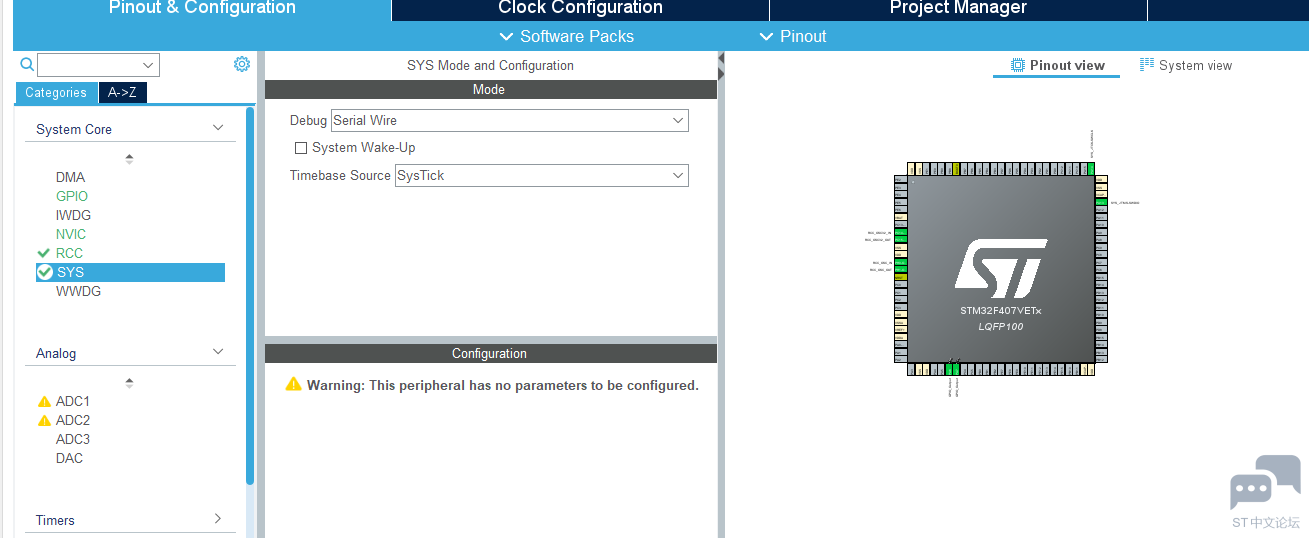Select NVIC peripheral
Screen dimensions: 1309x538
pos(71,234)
